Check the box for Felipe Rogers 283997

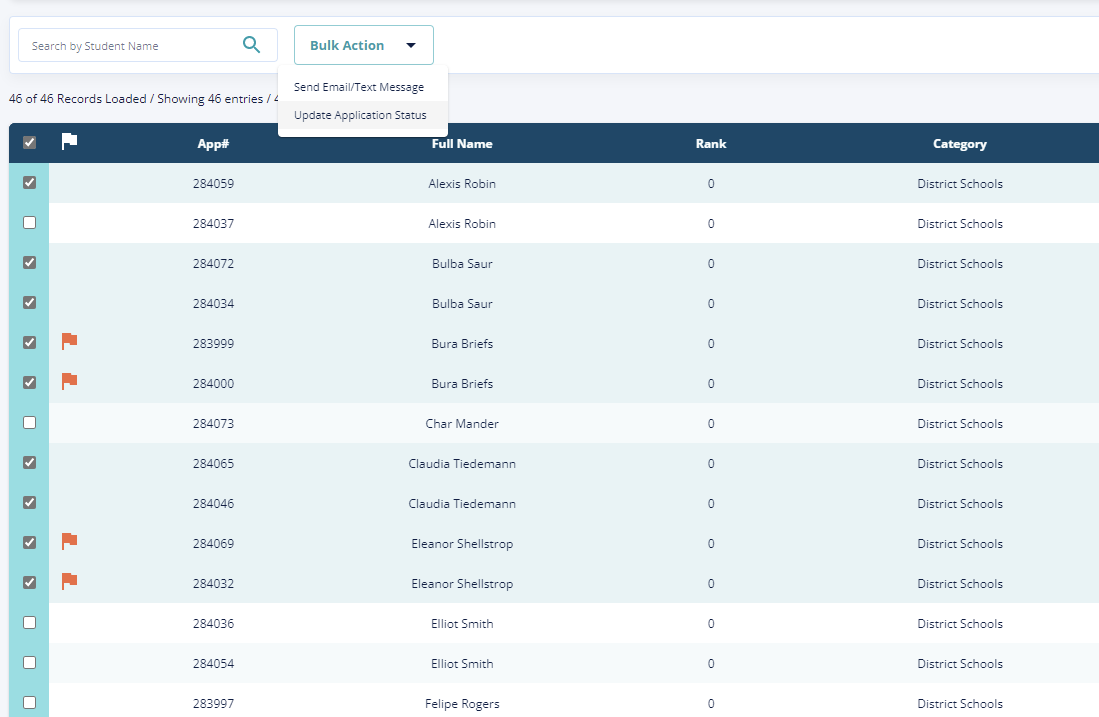point(29,703)
